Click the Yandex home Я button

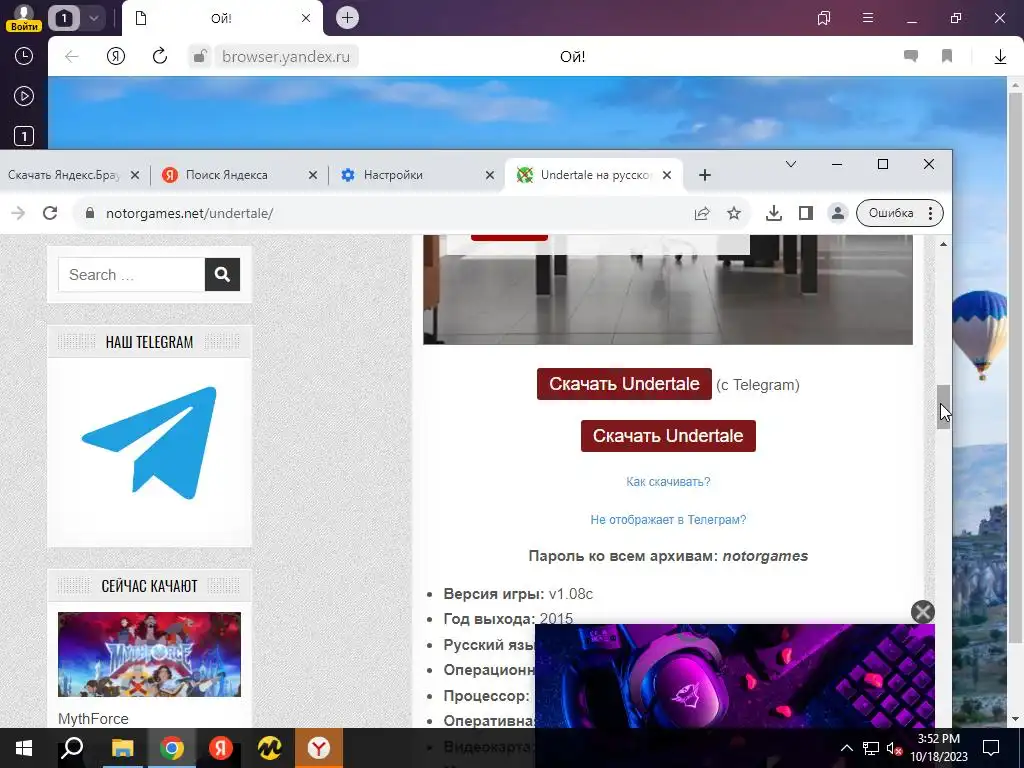pyautogui.click(x=116, y=57)
